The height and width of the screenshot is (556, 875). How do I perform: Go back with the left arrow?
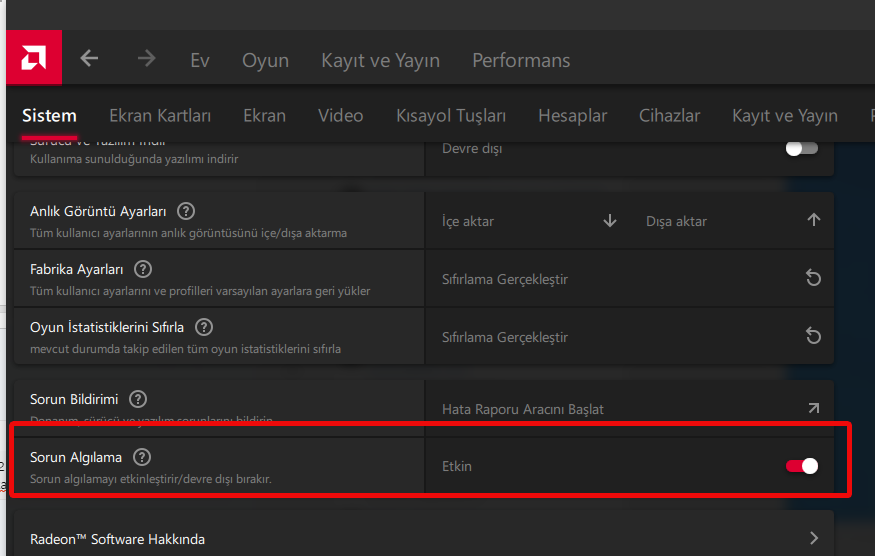[89, 59]
